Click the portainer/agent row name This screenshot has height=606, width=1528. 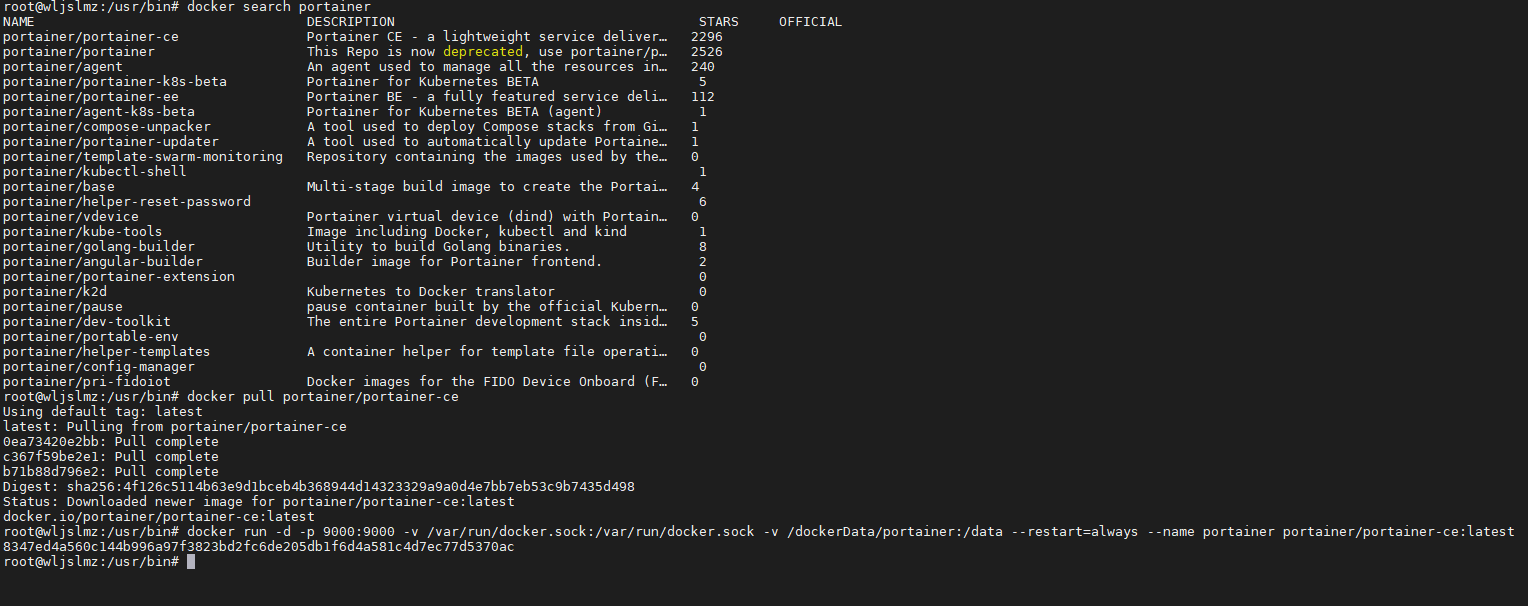(63, 66)
